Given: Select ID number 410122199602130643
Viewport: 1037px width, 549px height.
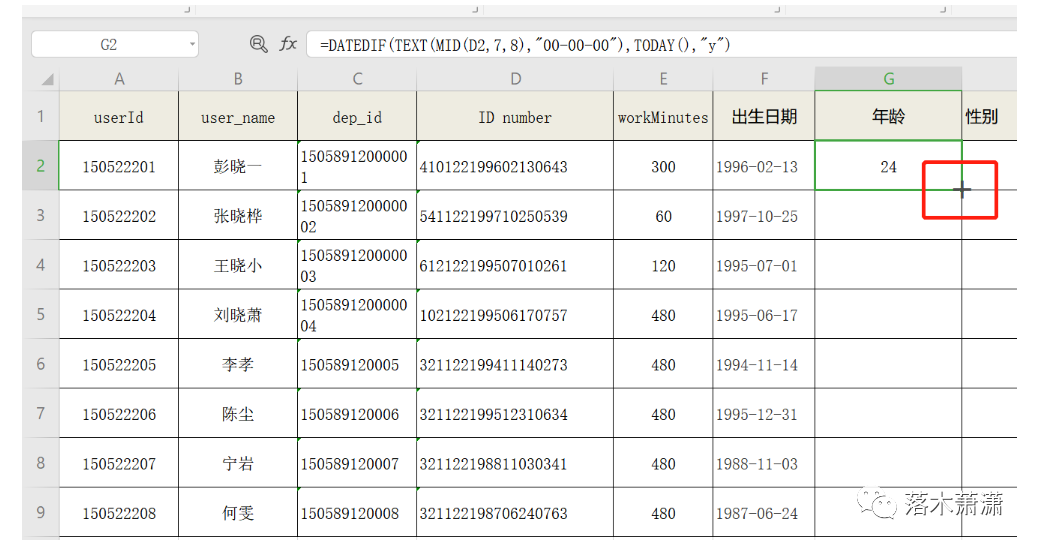Looking at the screenshot, I should pyautogui.click(x=515, y=166).
